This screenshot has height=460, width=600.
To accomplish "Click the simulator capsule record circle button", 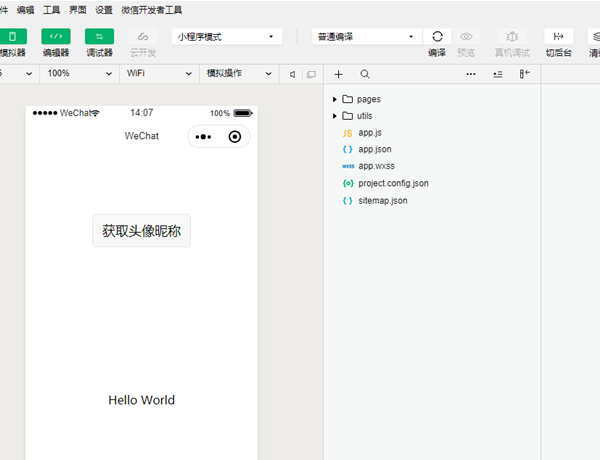I will [x=234, y=136].
